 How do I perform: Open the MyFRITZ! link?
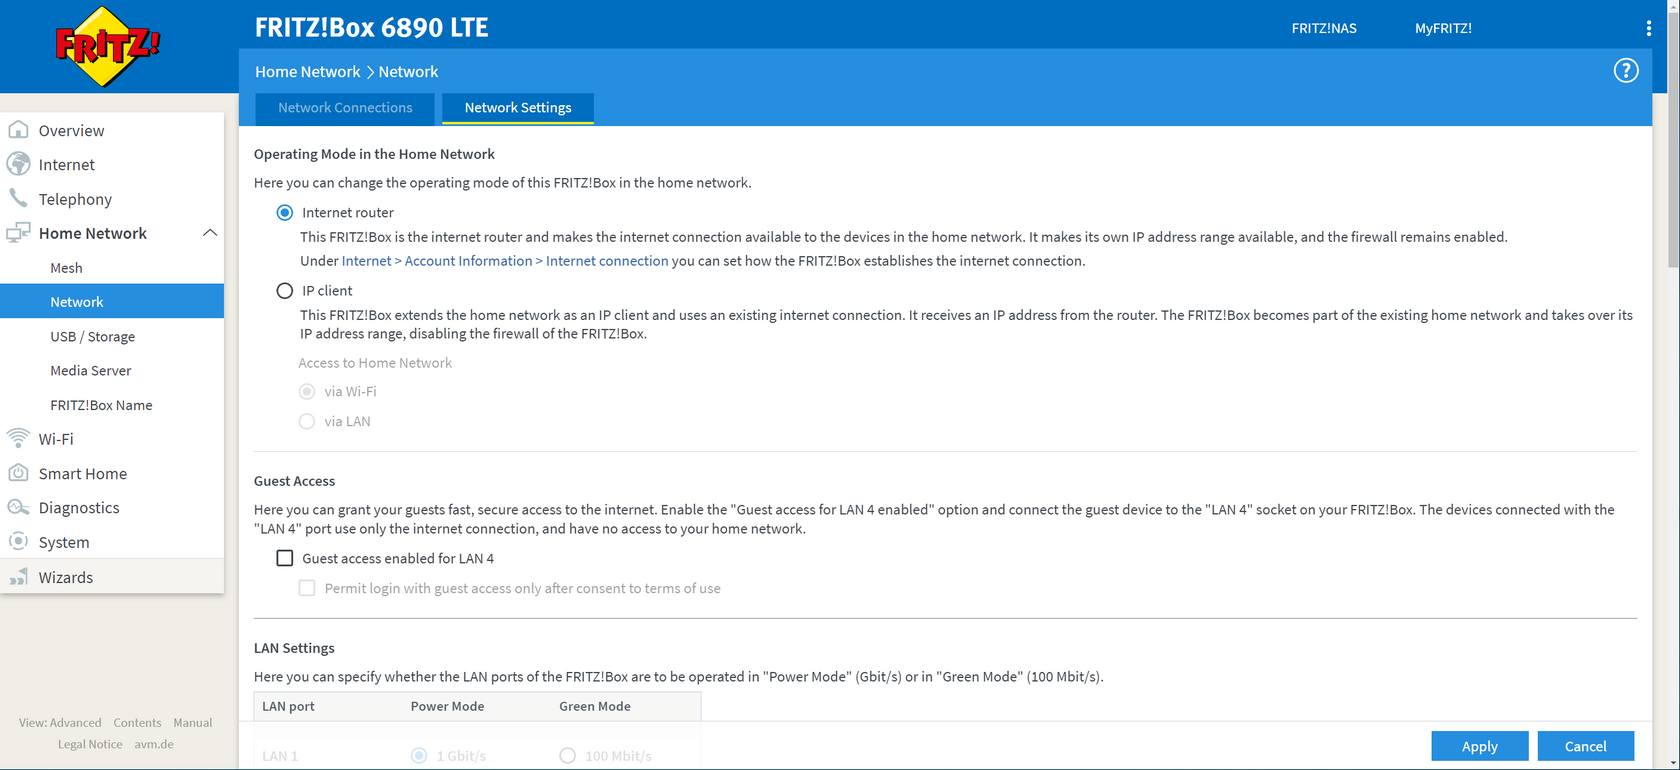[x=1443, y=28]
